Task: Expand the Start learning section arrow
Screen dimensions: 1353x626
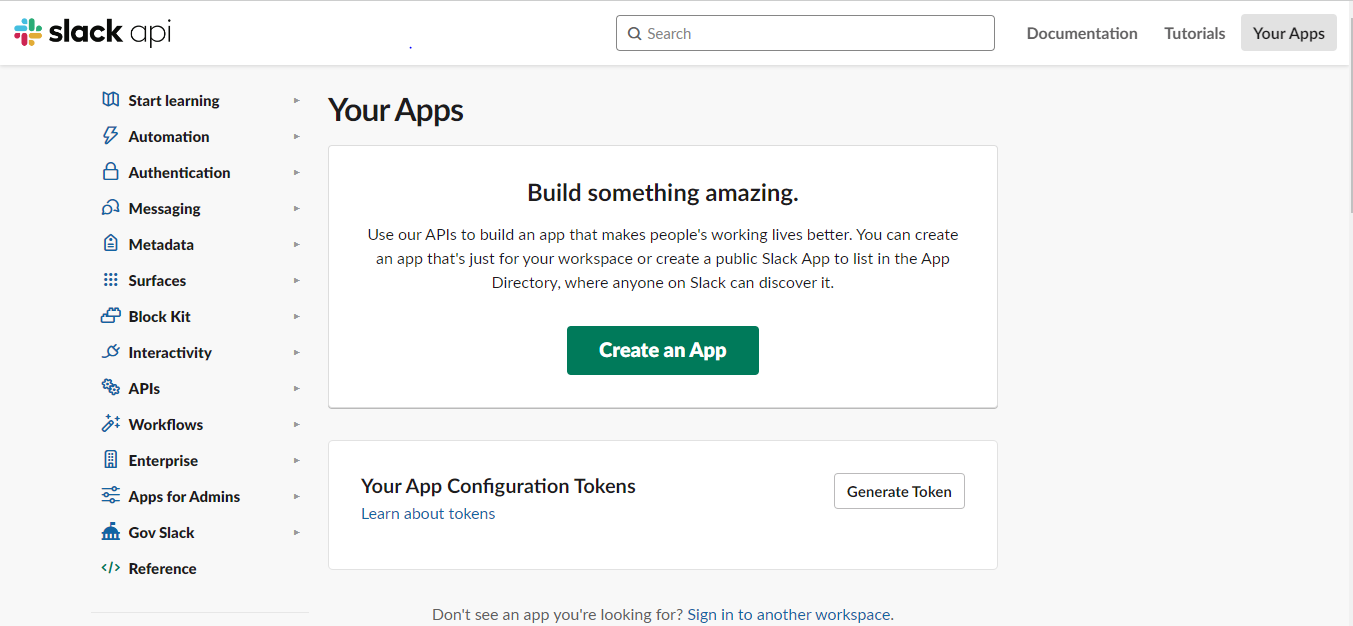Action: (297, 100)
